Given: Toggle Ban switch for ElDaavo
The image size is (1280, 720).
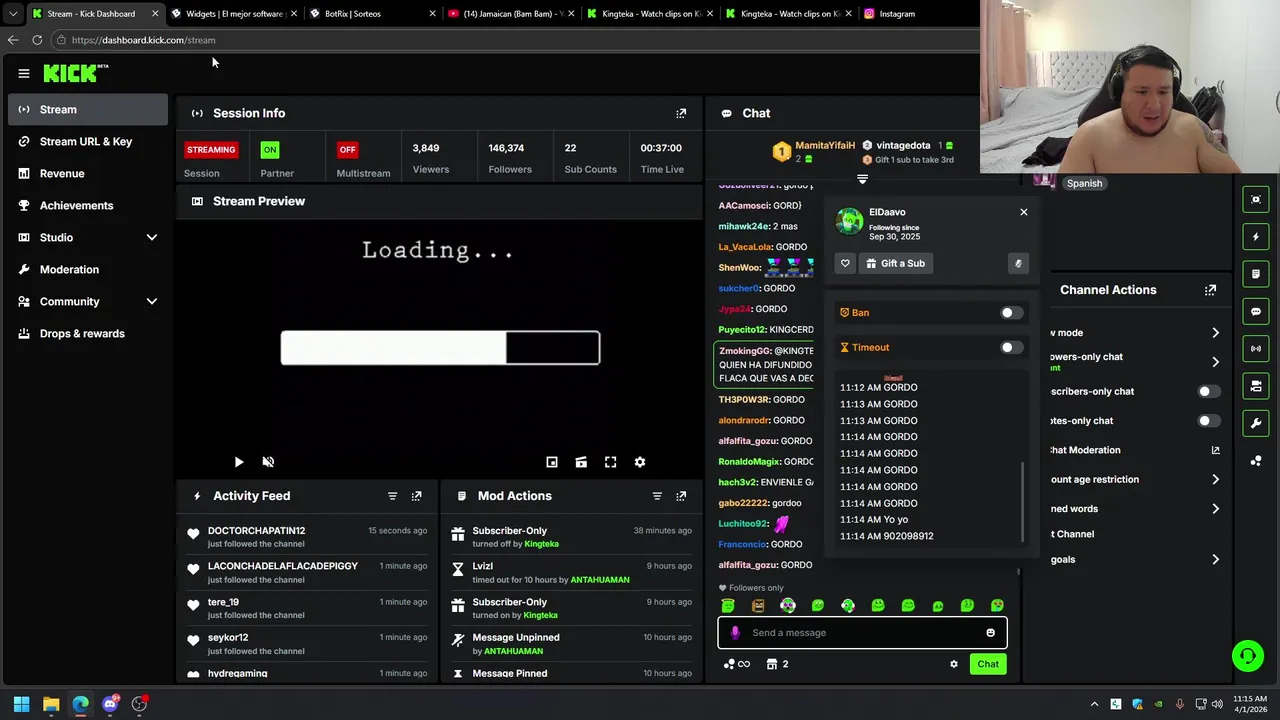Looking at the screenshot, I should [x=1011, y=313].
